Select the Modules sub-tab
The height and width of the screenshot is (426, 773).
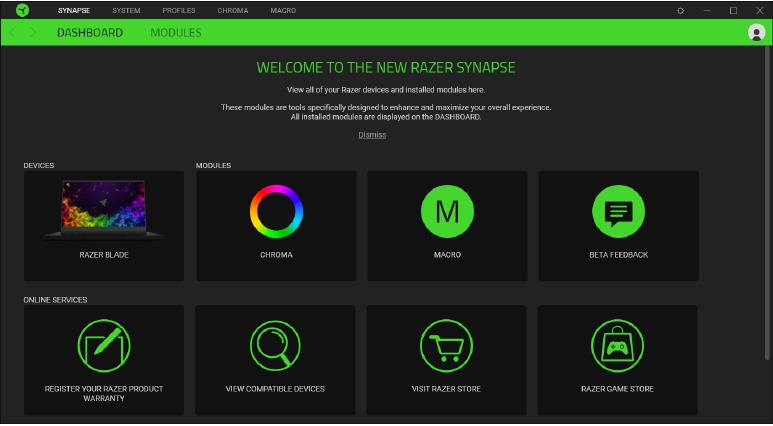tap(176, 33)
